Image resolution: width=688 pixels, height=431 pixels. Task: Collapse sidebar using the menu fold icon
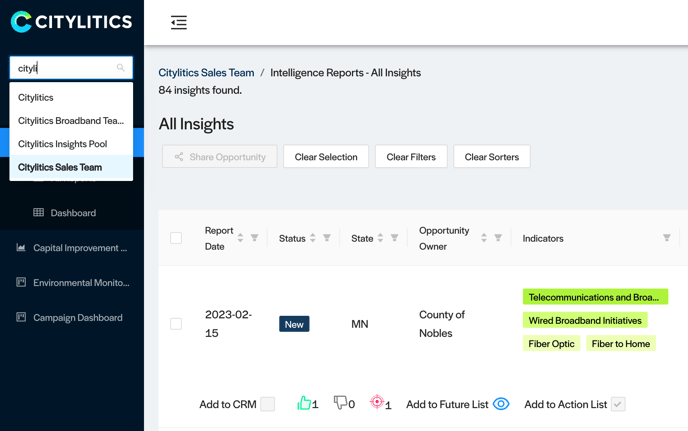(x=179, y=22)
